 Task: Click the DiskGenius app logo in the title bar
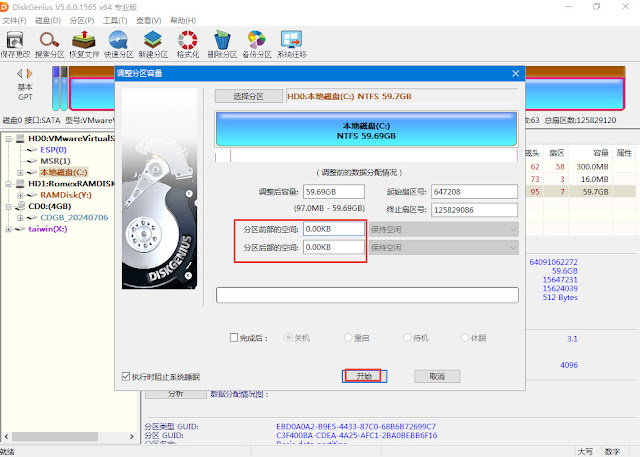4,7
